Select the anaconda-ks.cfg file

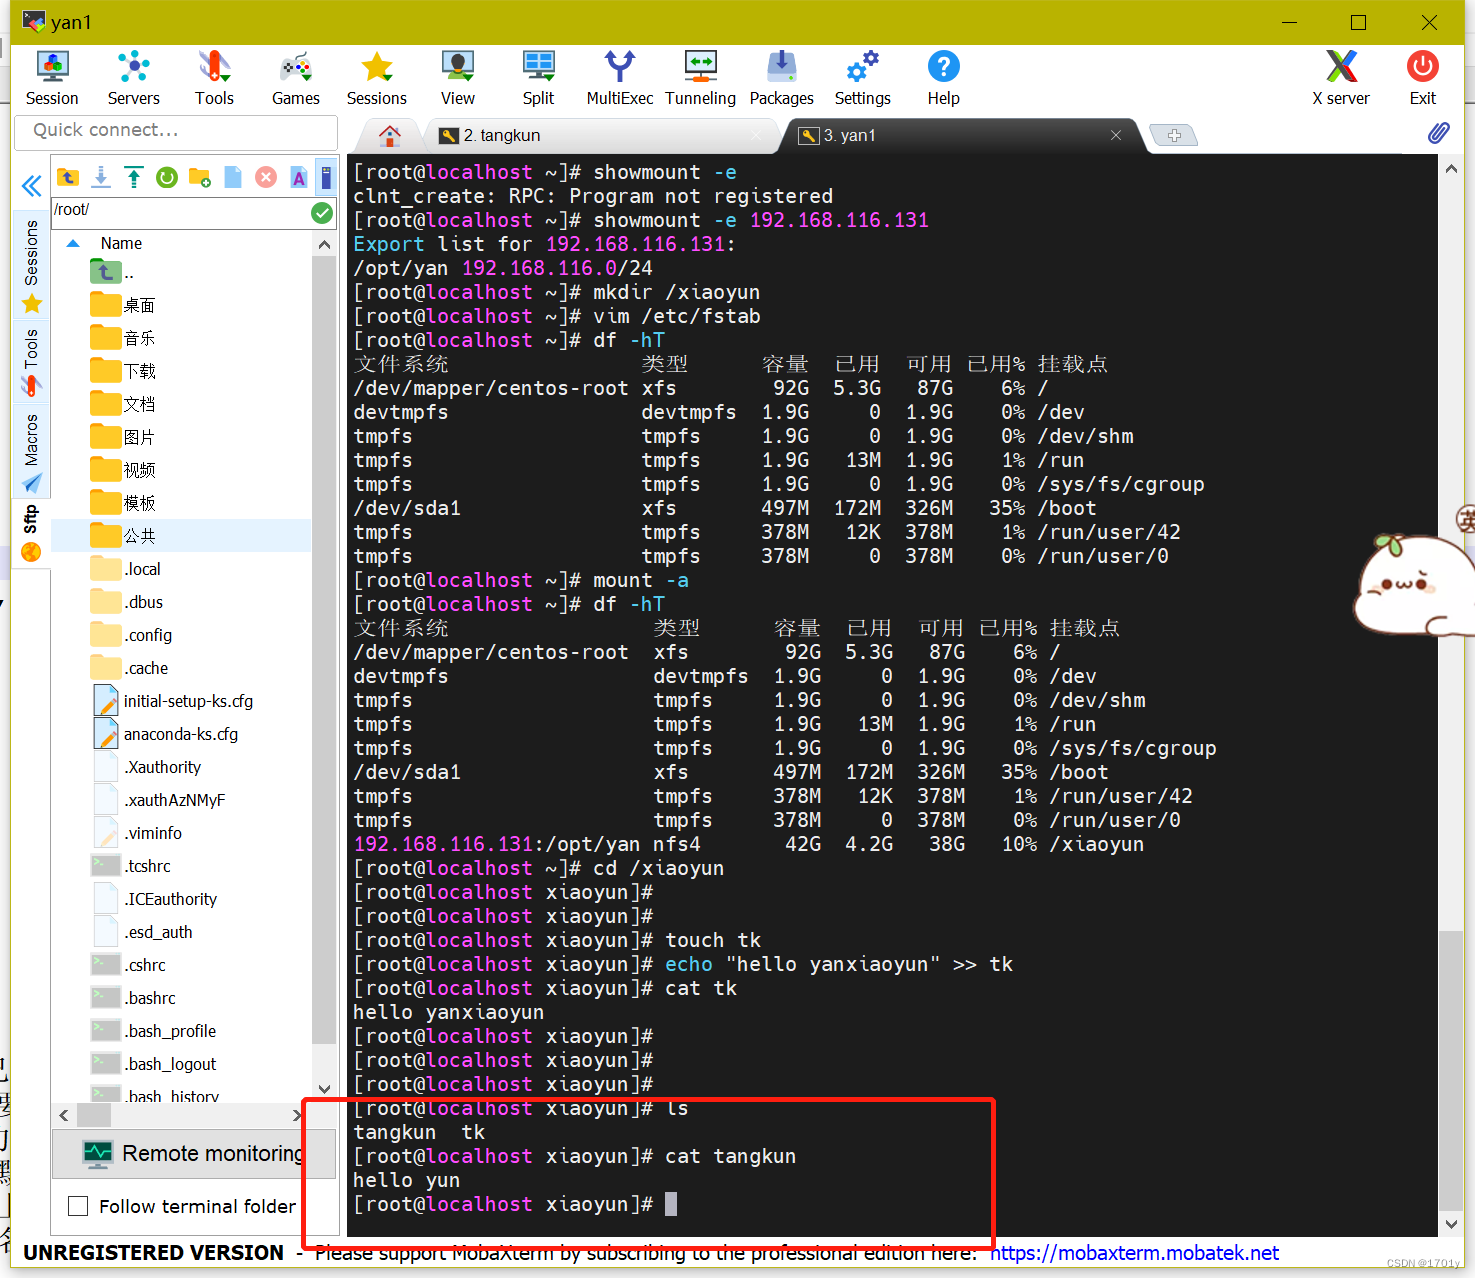[x=181, y=734]
